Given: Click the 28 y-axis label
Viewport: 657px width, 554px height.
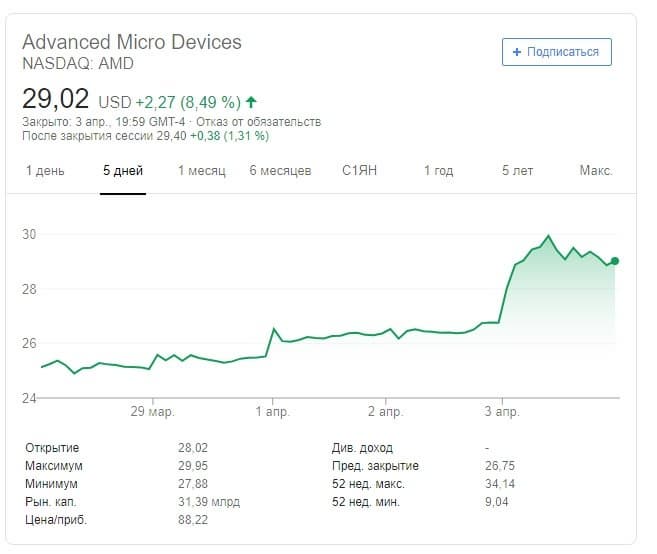Looking at the screenshot, I should pos(29,289).
